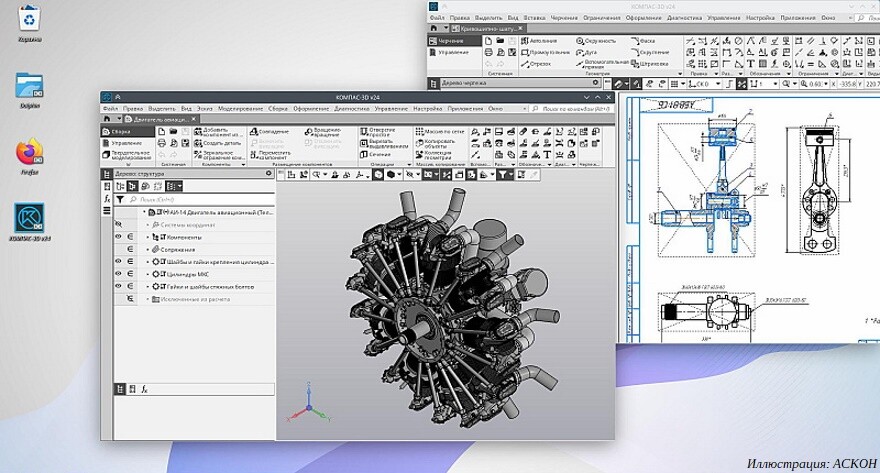The image size is (880, 473).
Task: Toggle visibility of Цилиндры МКС
Action: click(x=118, y=274)
